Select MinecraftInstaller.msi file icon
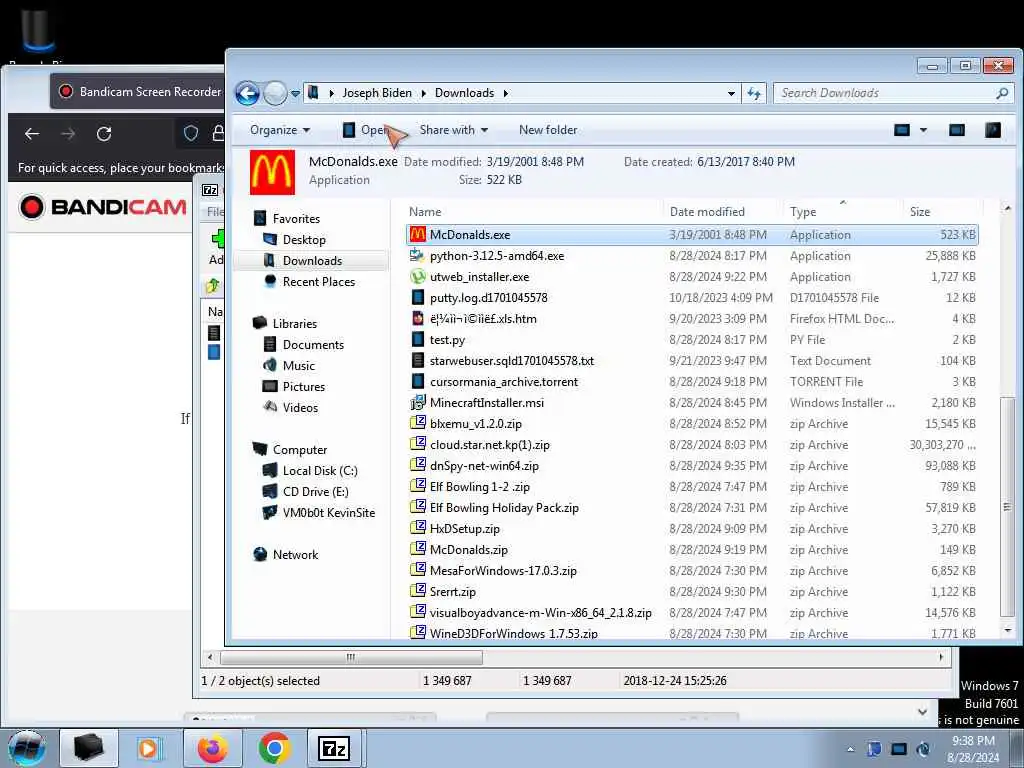 pyautogui.click(x=417, y=403)
